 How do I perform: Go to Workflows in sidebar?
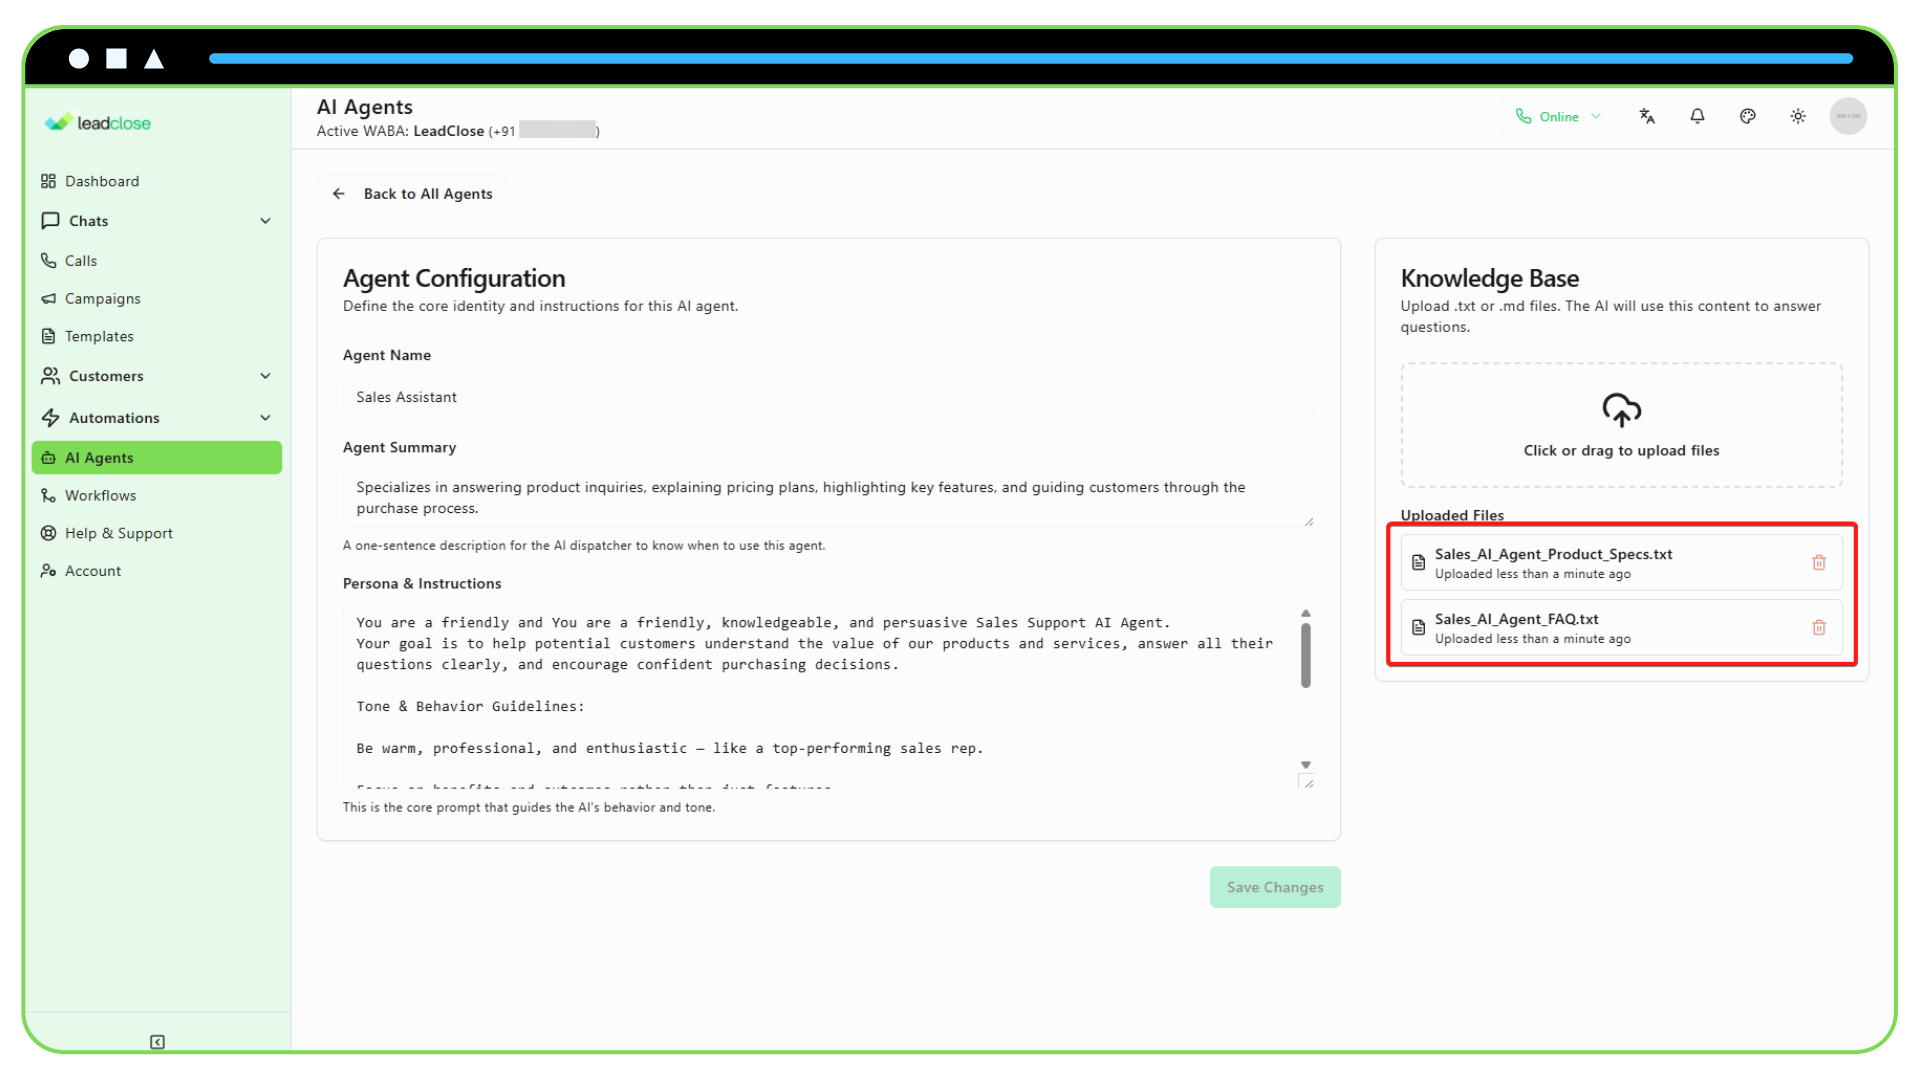100,496
